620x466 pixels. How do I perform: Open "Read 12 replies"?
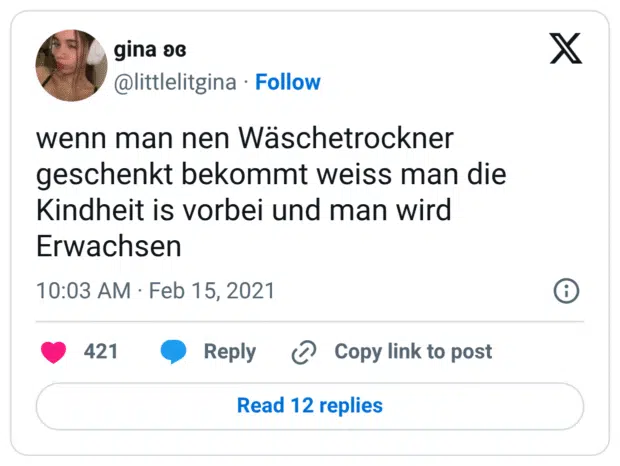pyautogui.click(x=310, y=405)
